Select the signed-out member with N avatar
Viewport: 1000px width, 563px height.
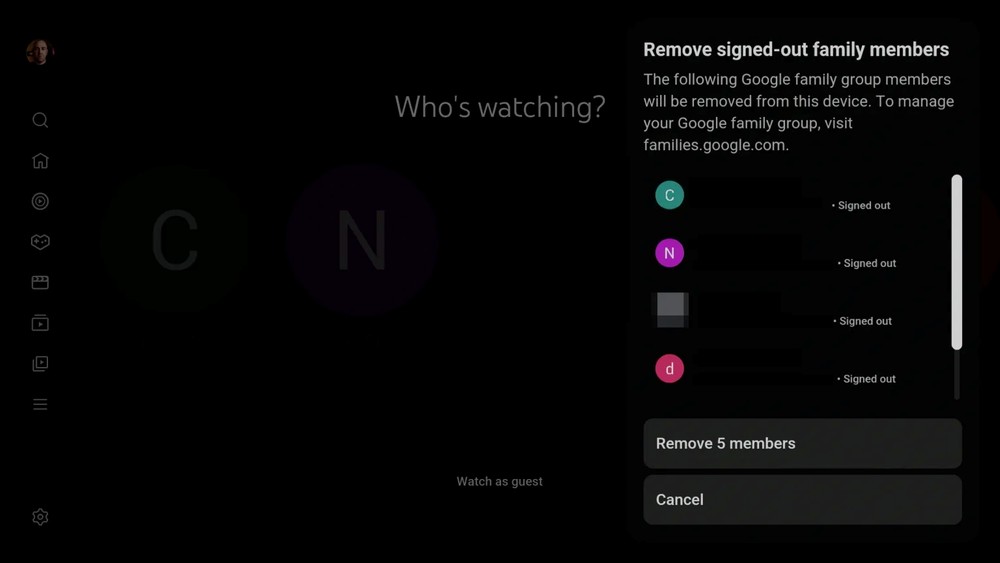[797, 253]
